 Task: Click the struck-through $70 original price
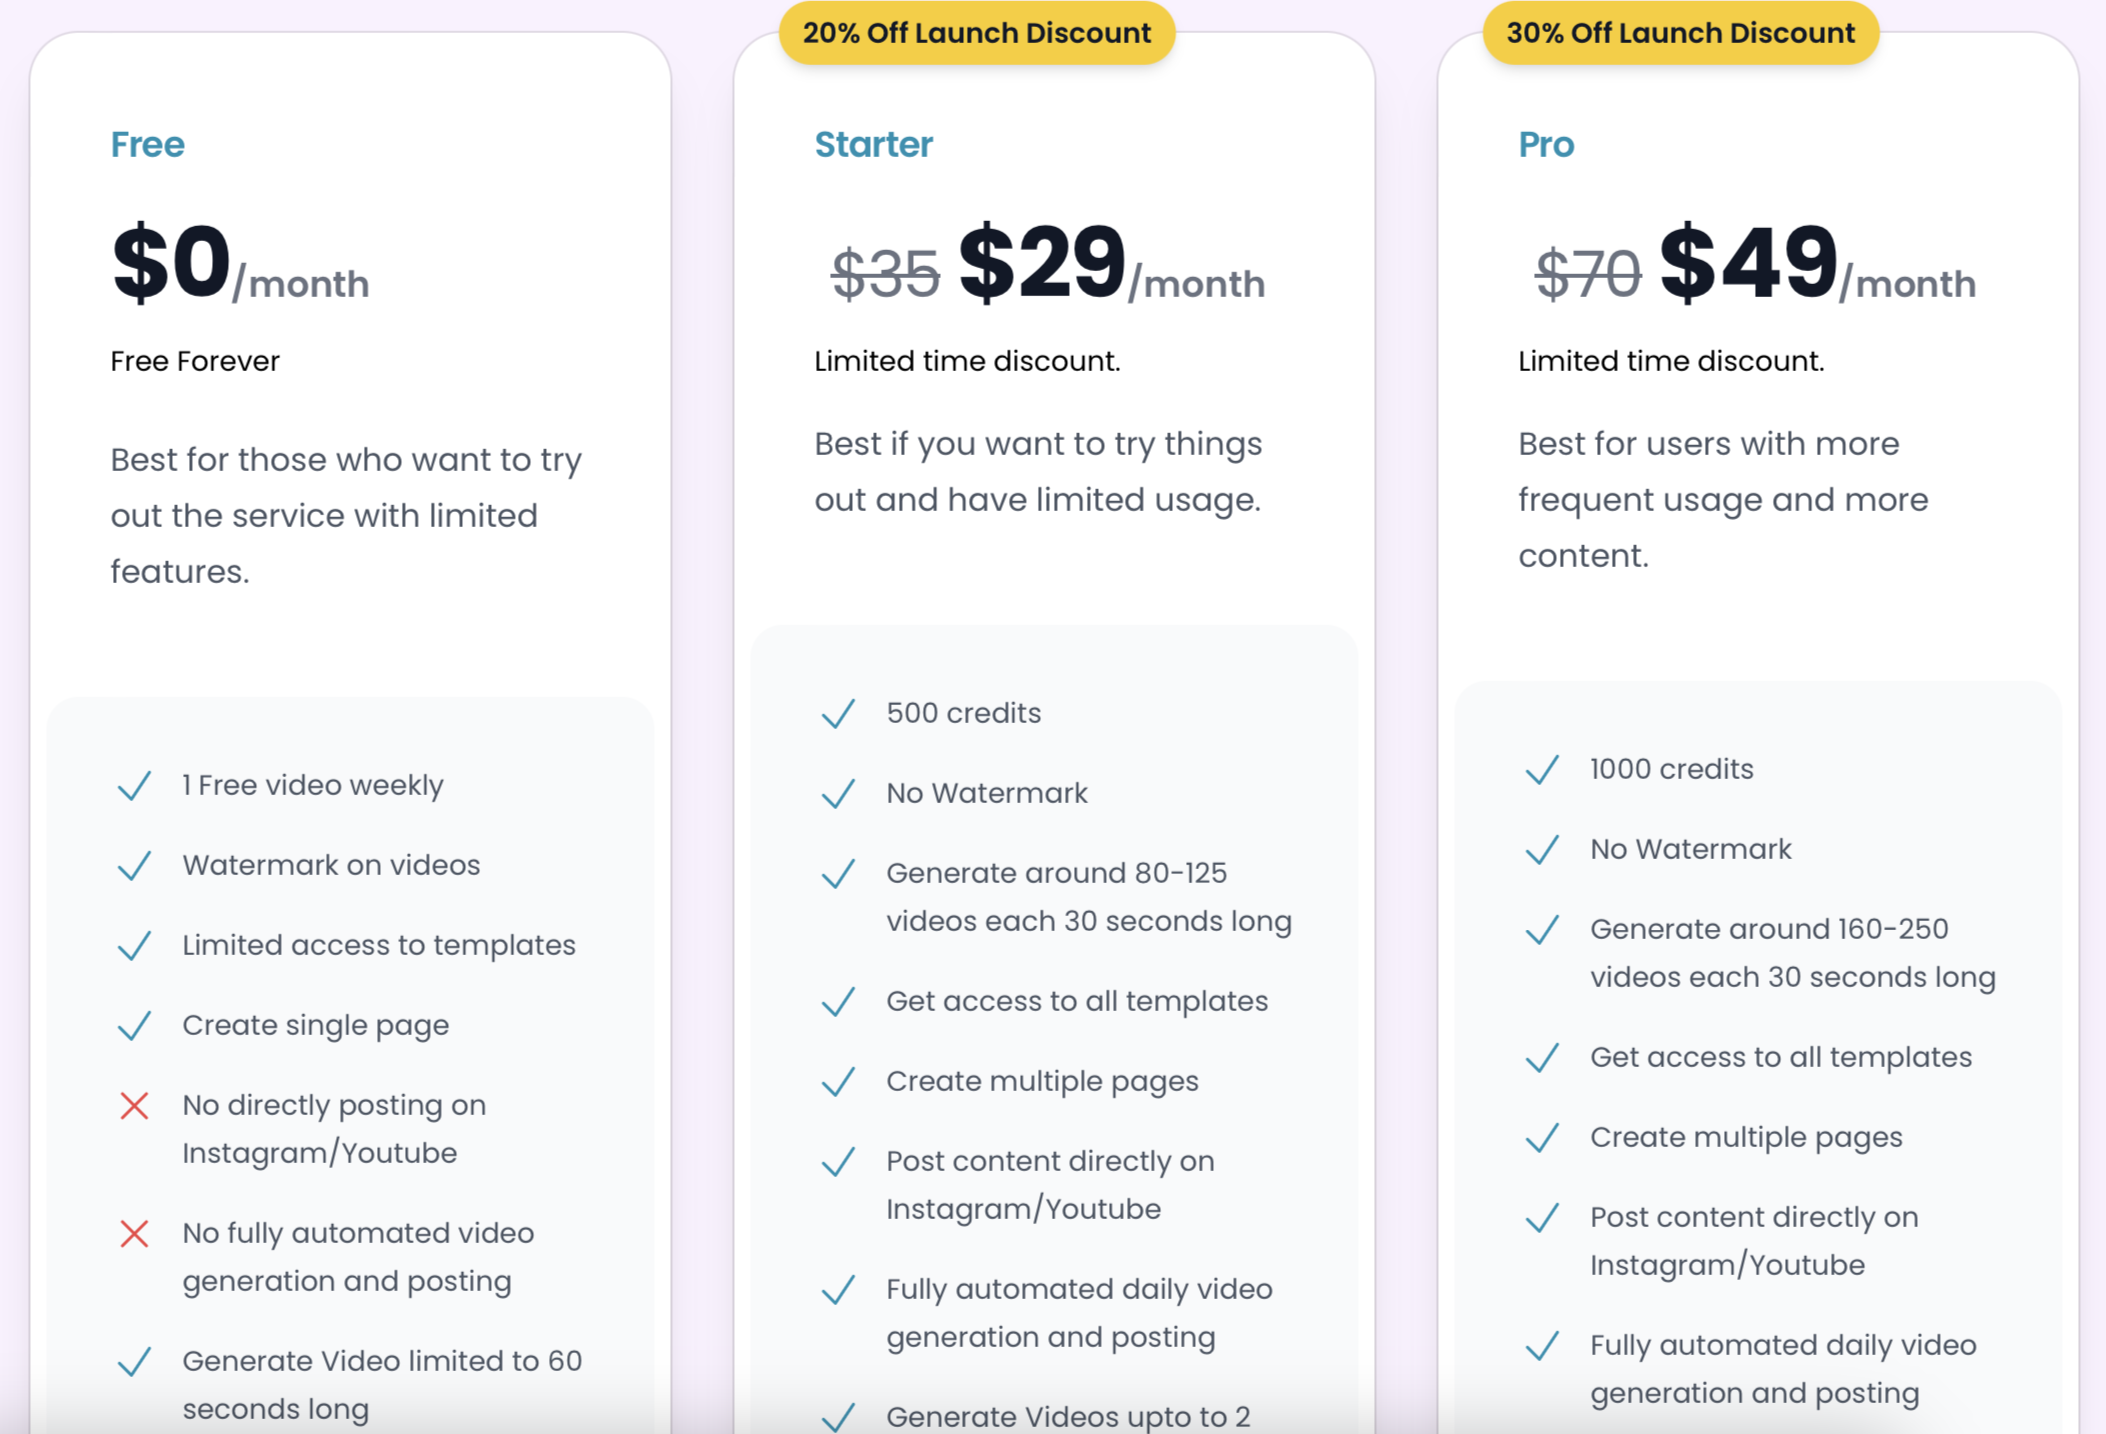(1588, 274)
